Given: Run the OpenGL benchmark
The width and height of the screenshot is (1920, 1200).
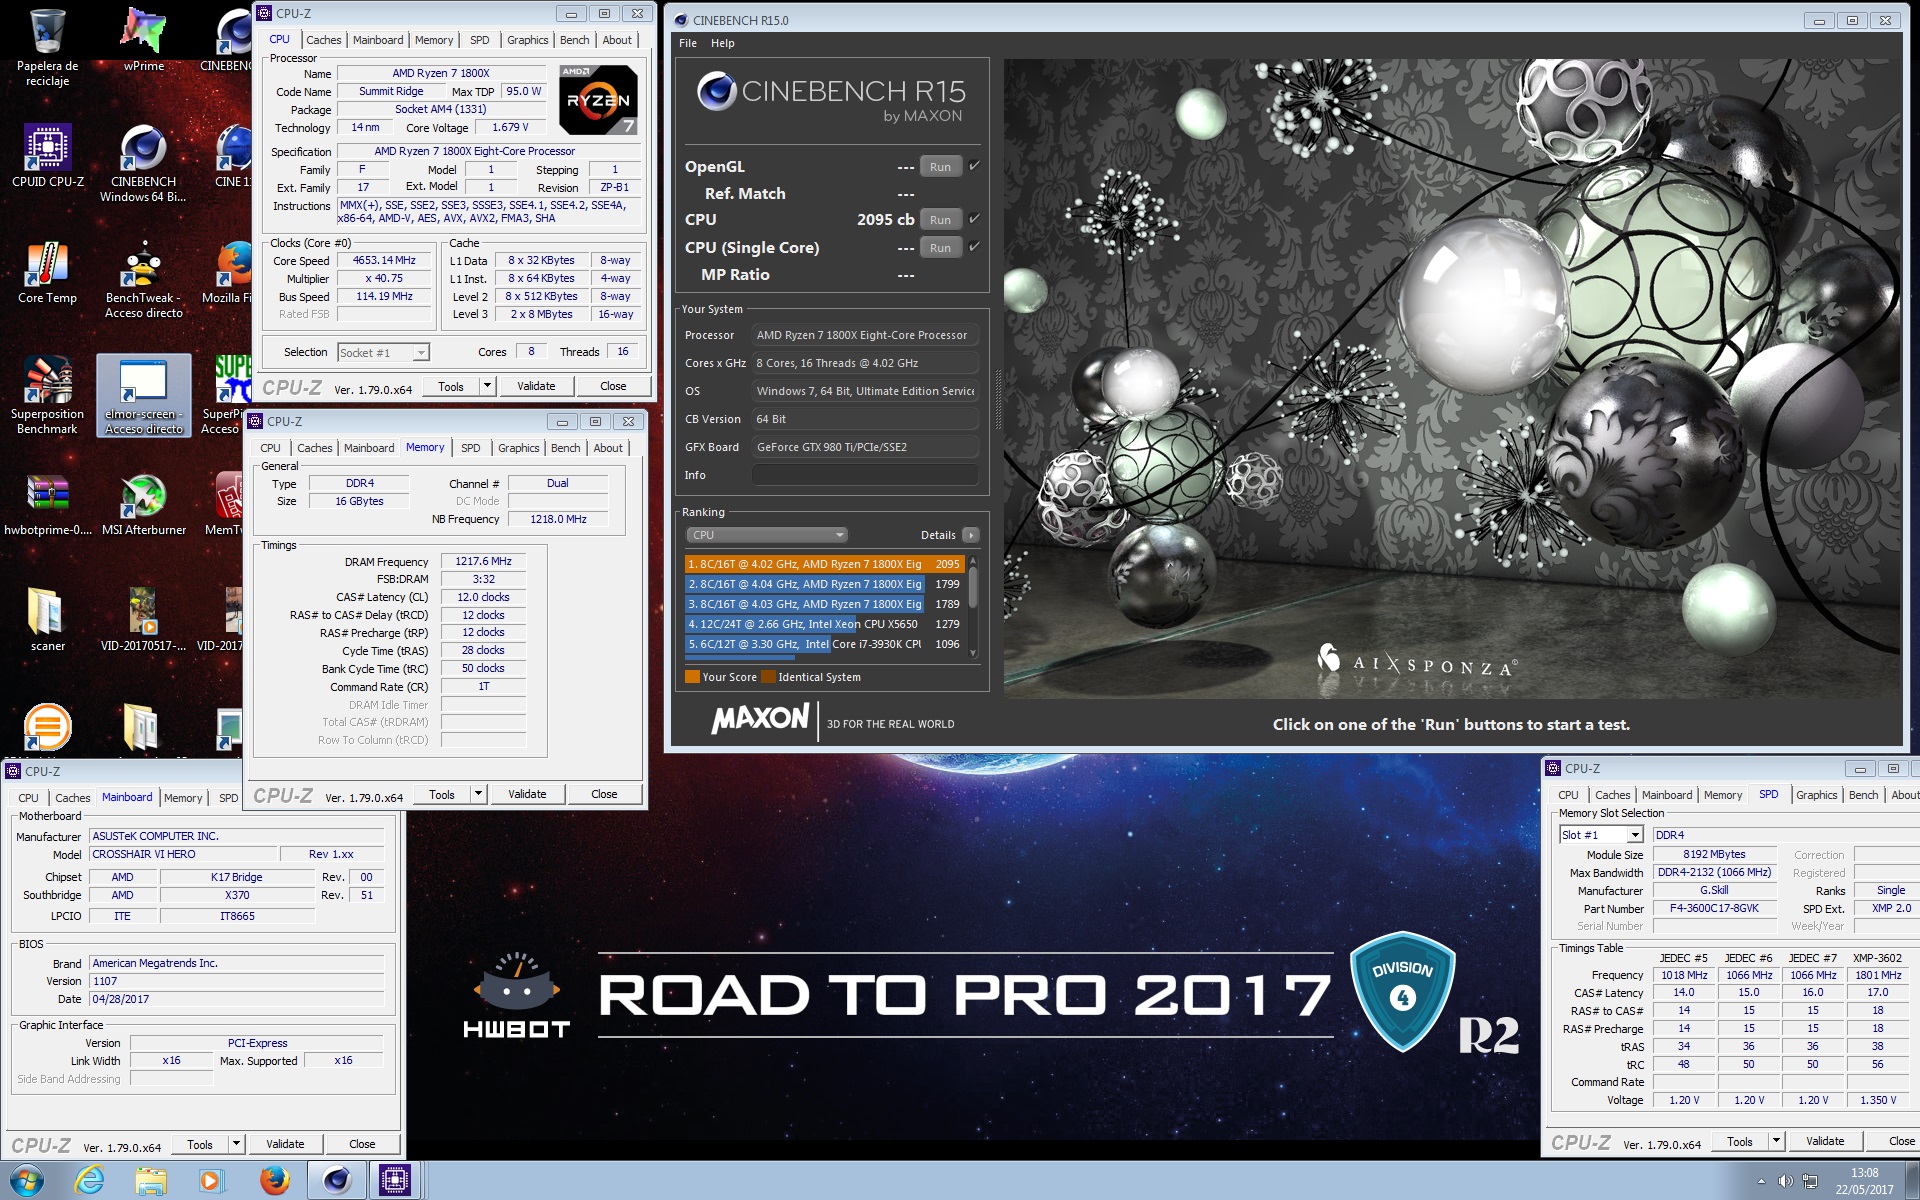Looking at the screenshot, I should (940, 167).
